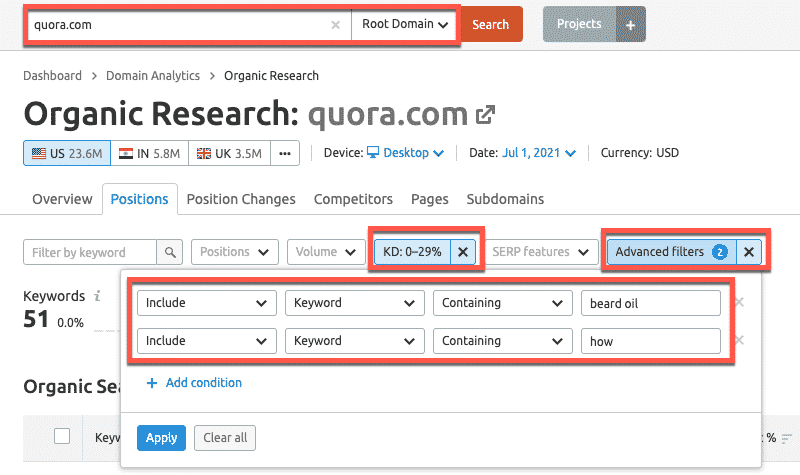Open the Root Domain dropdown
The image size is (800, 475).
pos(405,25)
